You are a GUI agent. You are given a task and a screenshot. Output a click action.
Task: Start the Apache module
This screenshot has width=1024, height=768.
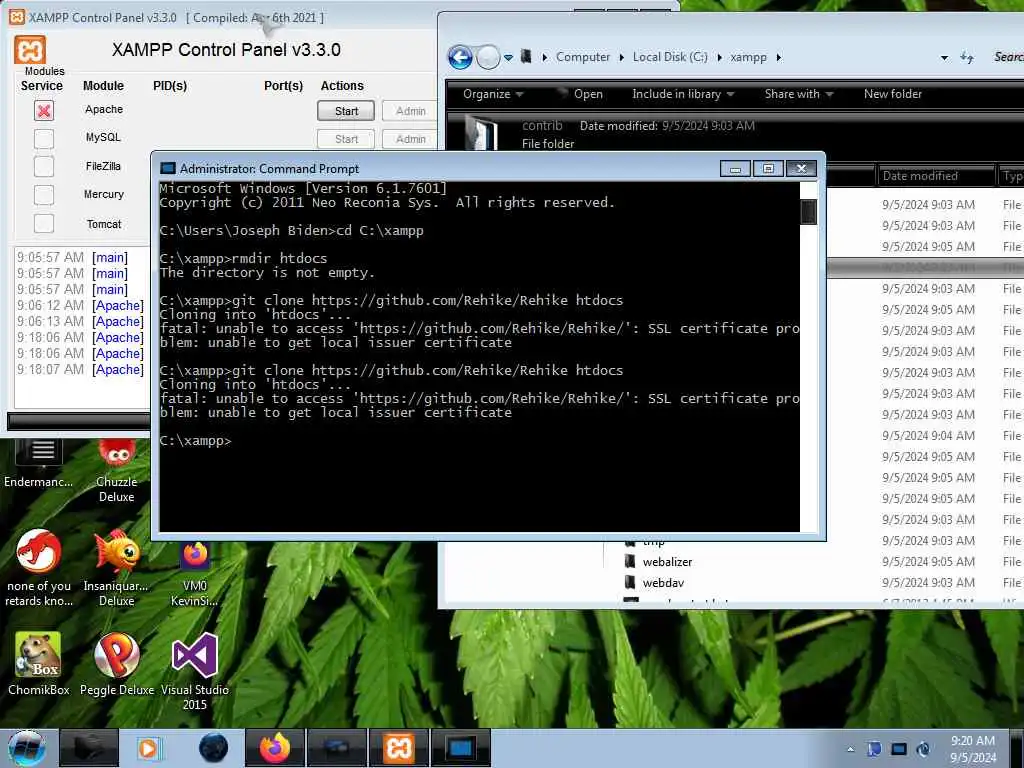tap(346, 111)
